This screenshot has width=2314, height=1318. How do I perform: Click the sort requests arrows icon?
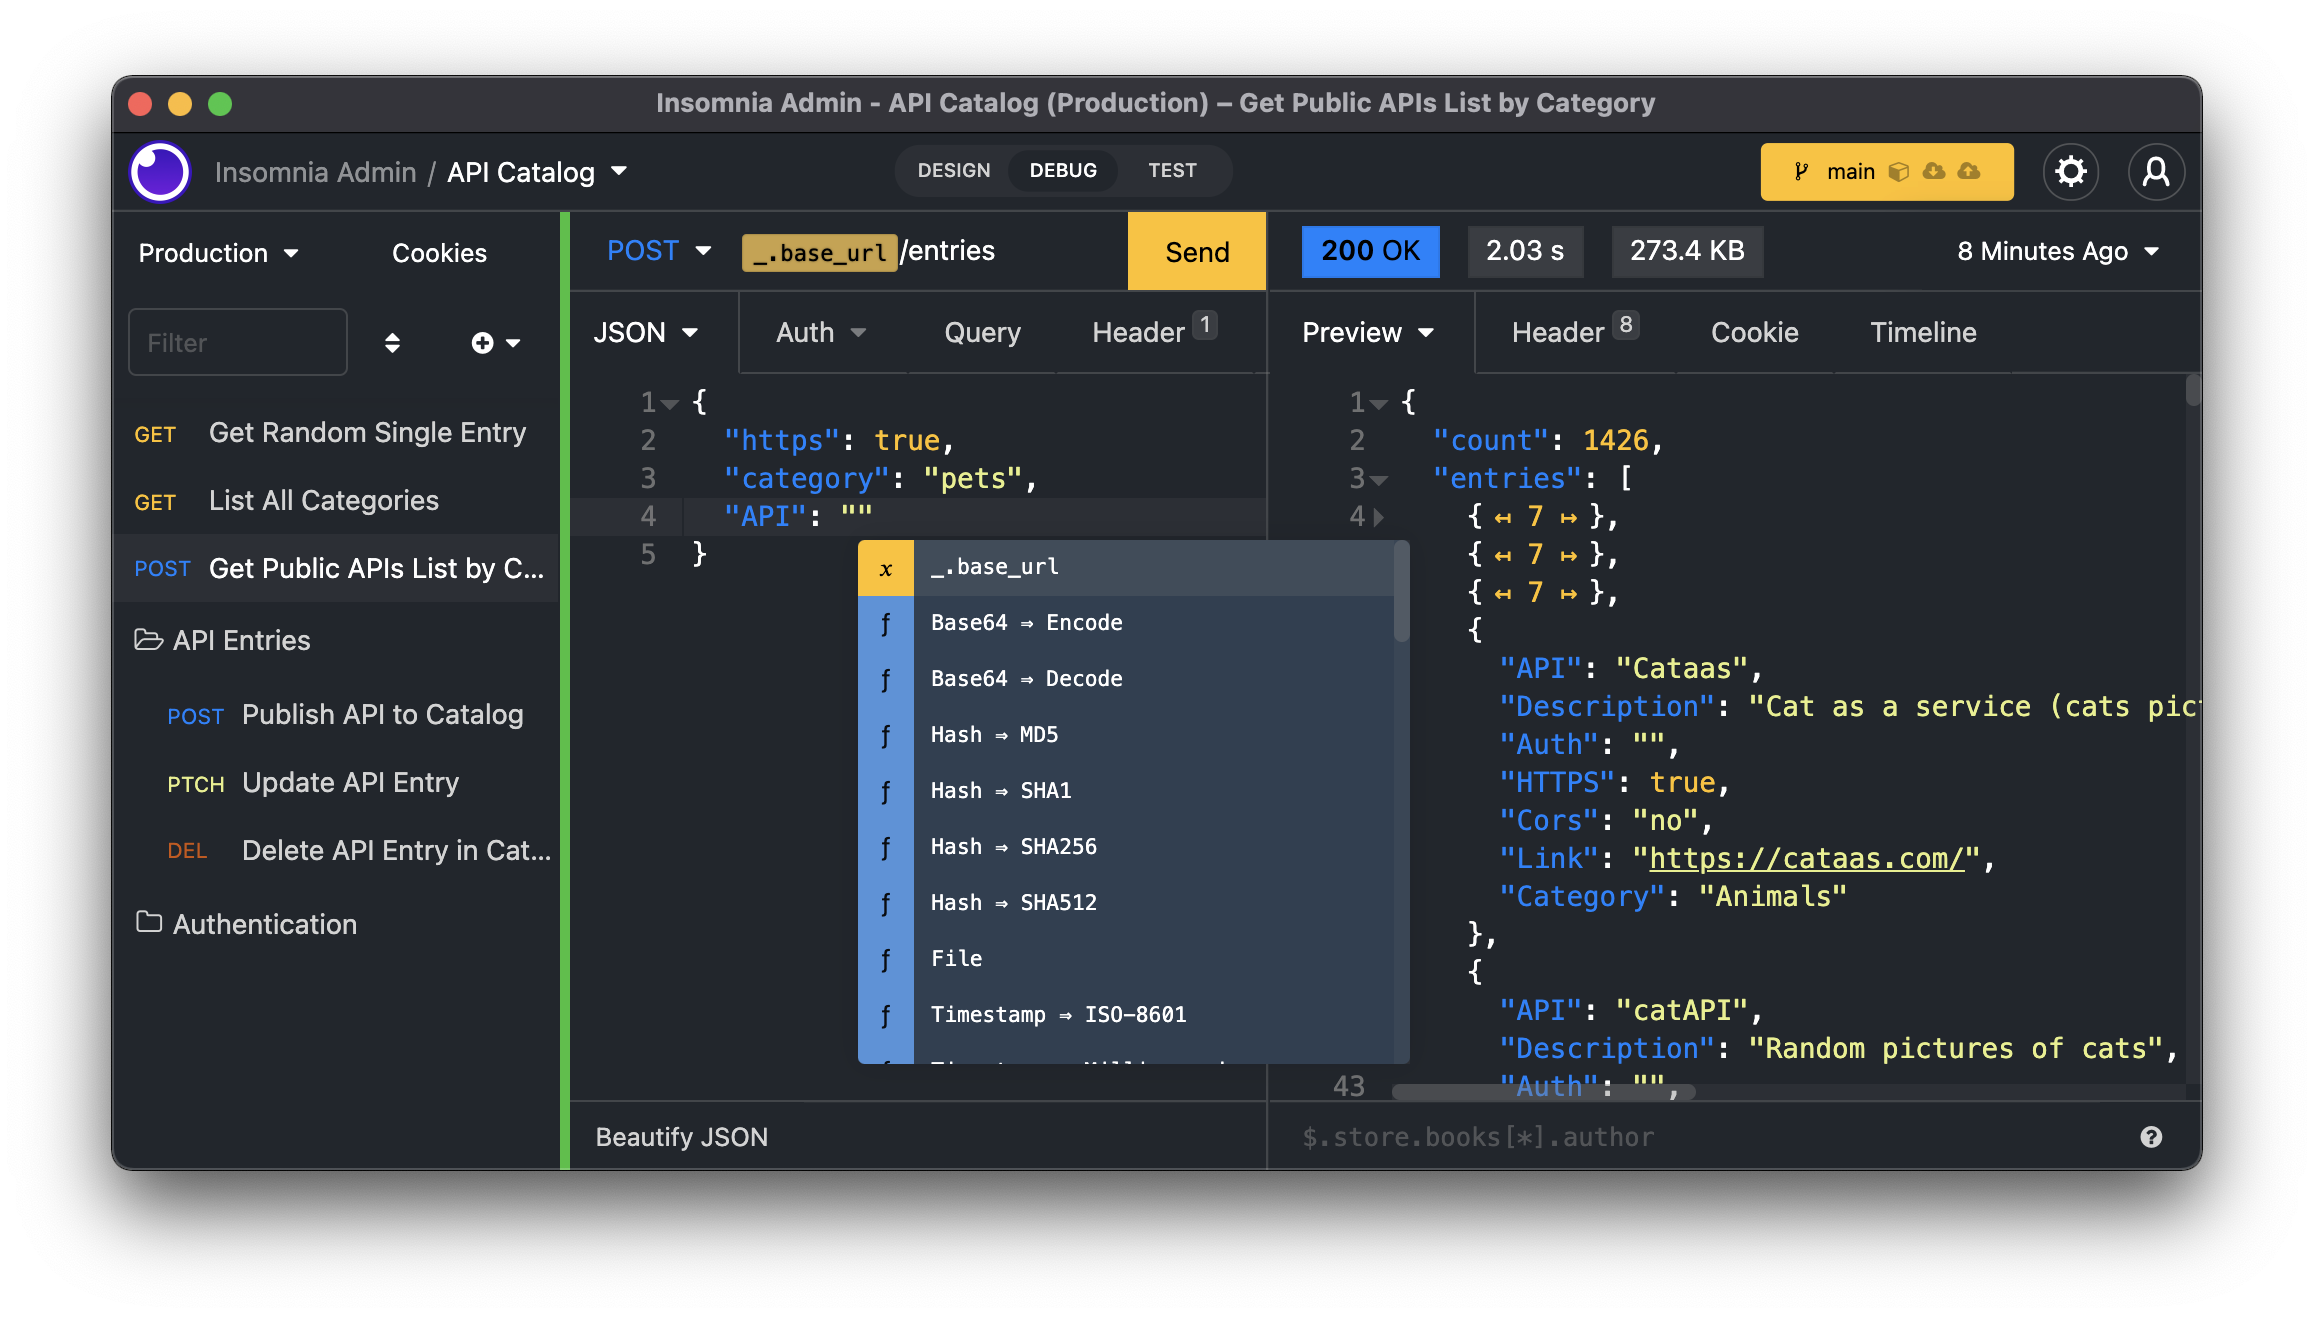392,343
